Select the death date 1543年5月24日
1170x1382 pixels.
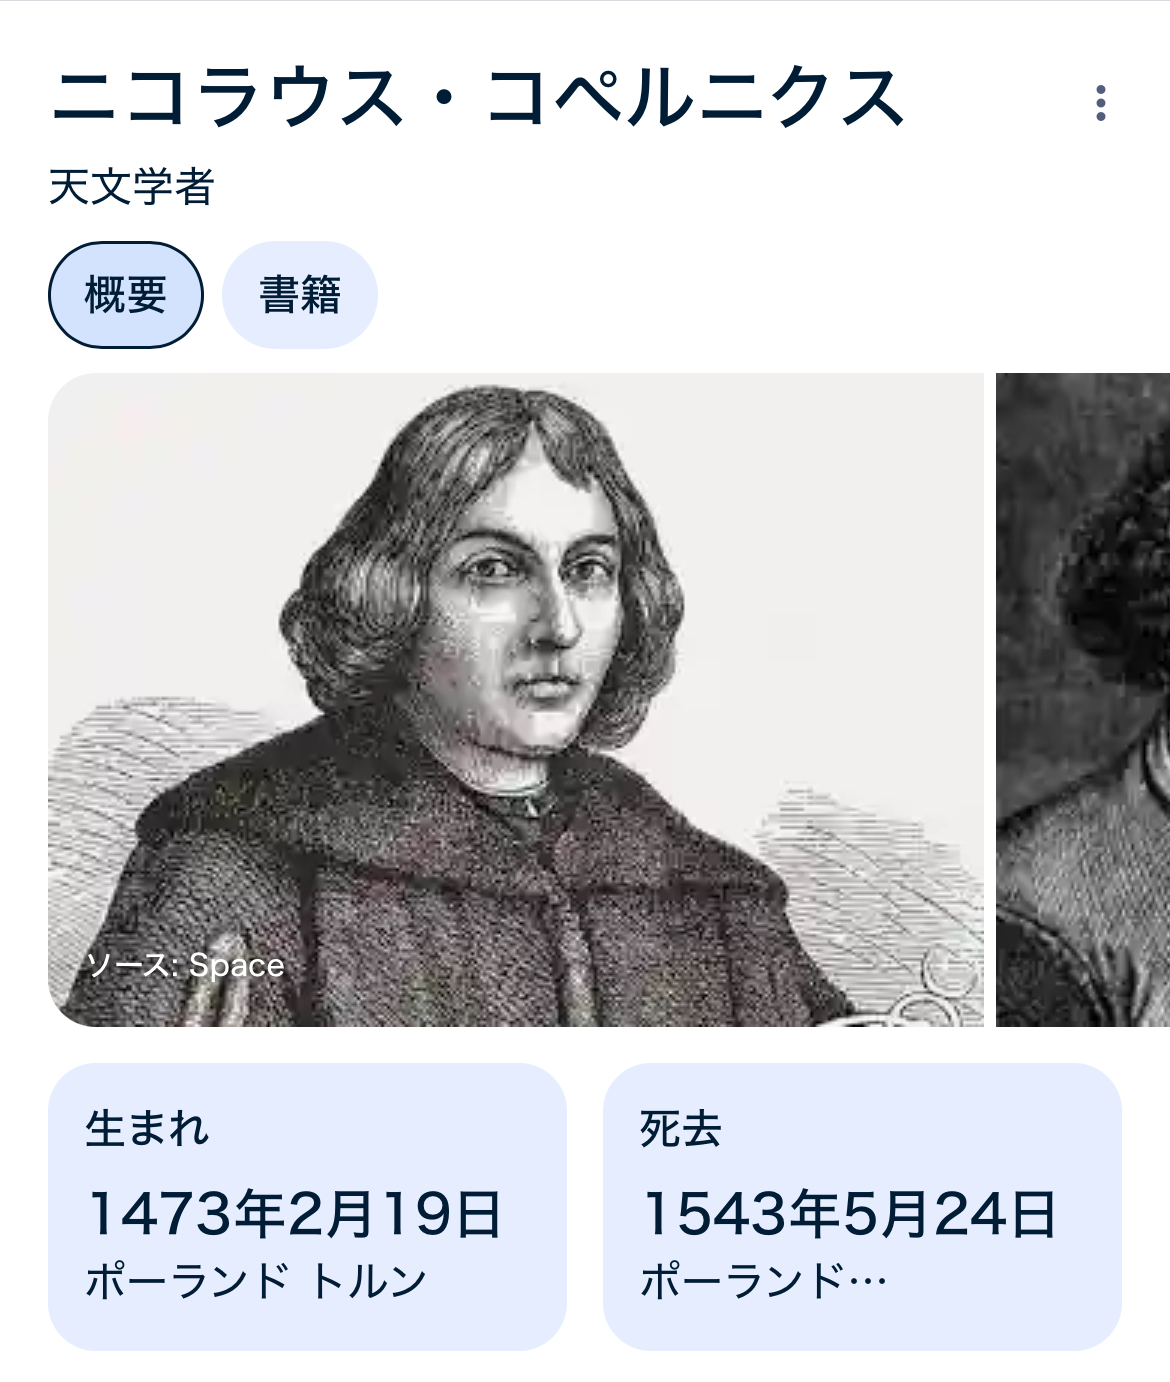click(849, 1214)
